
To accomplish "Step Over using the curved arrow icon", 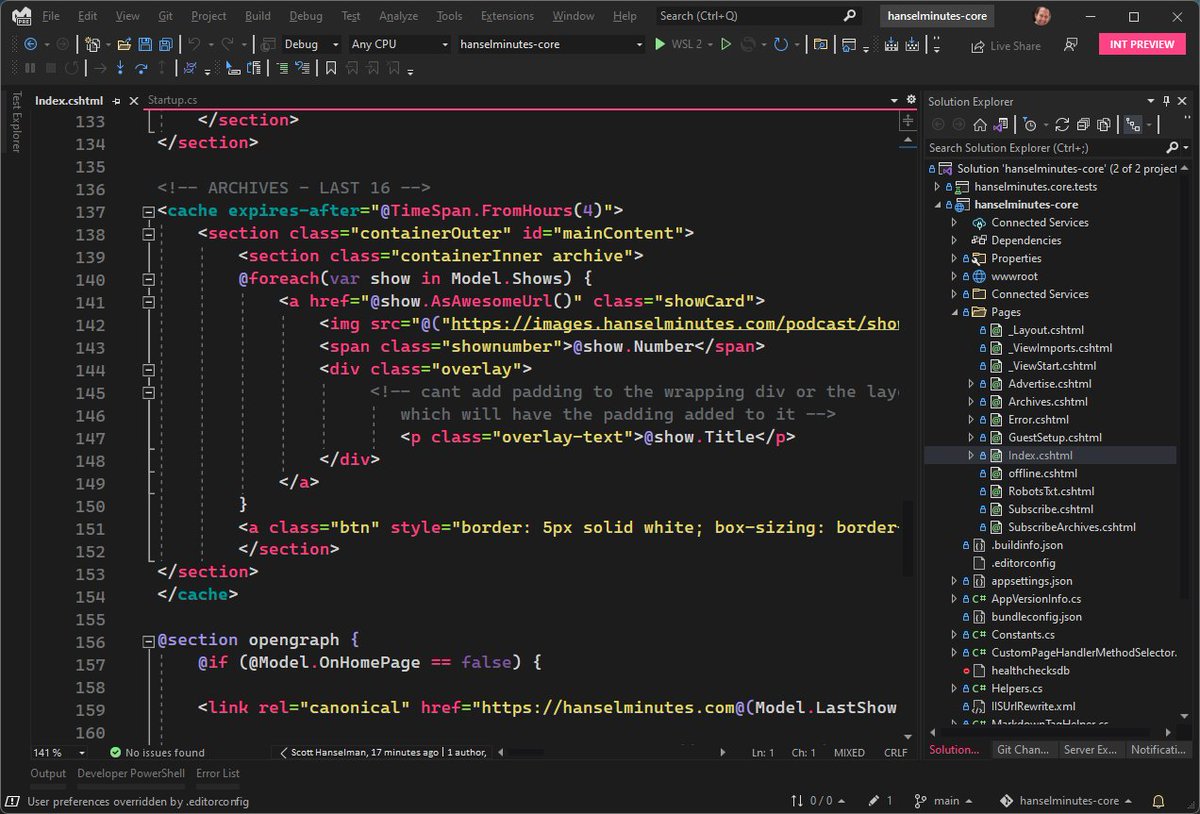I will pos(142,68).
